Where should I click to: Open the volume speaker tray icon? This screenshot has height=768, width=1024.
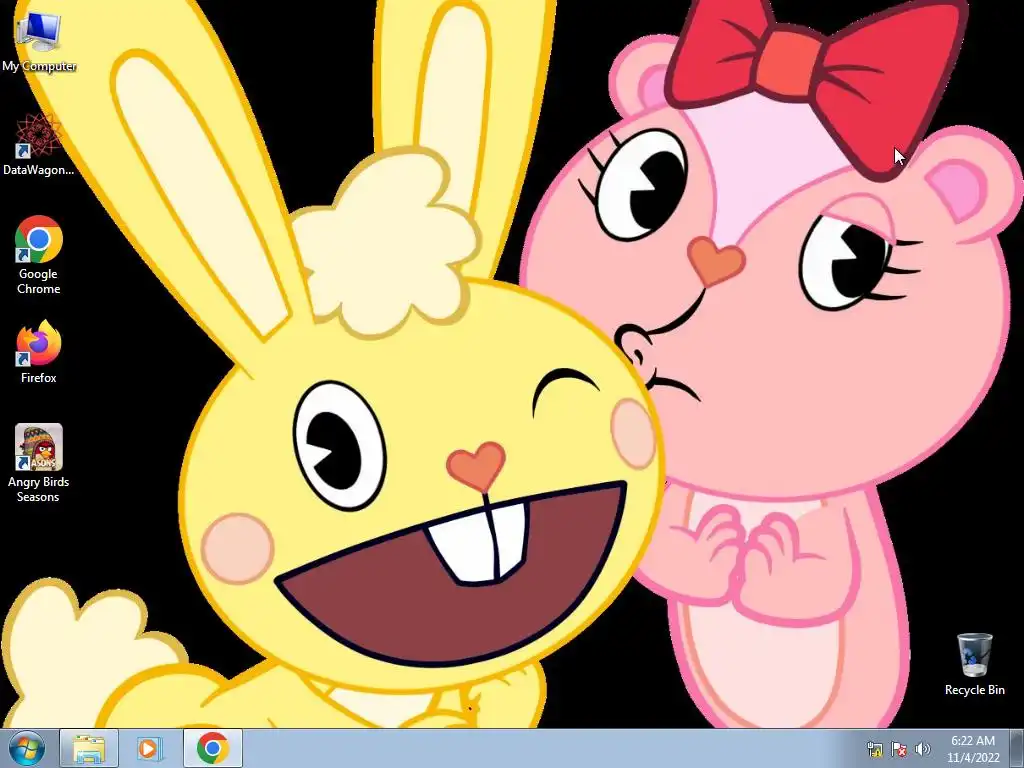tap(923, 749)
